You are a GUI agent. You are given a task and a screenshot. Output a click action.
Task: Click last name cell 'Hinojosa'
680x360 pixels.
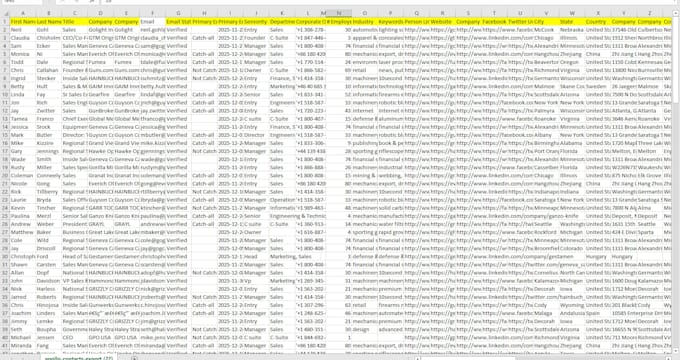click(49, 305)
